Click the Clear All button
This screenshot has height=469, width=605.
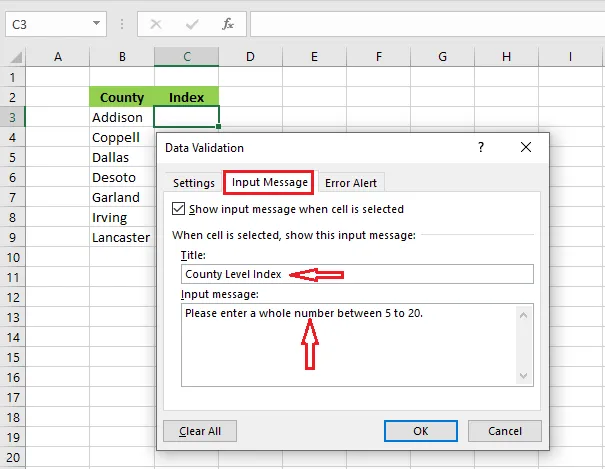(x=200, y=431)
